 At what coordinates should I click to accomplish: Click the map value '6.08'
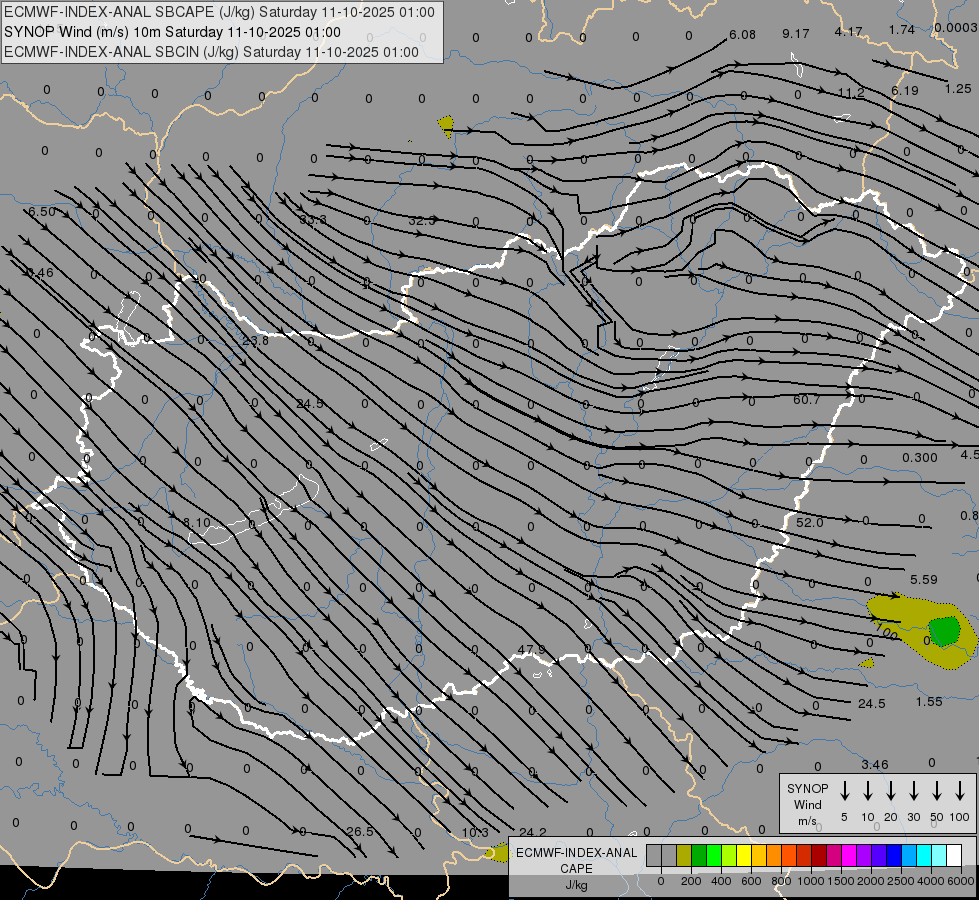tap(742, 35)
